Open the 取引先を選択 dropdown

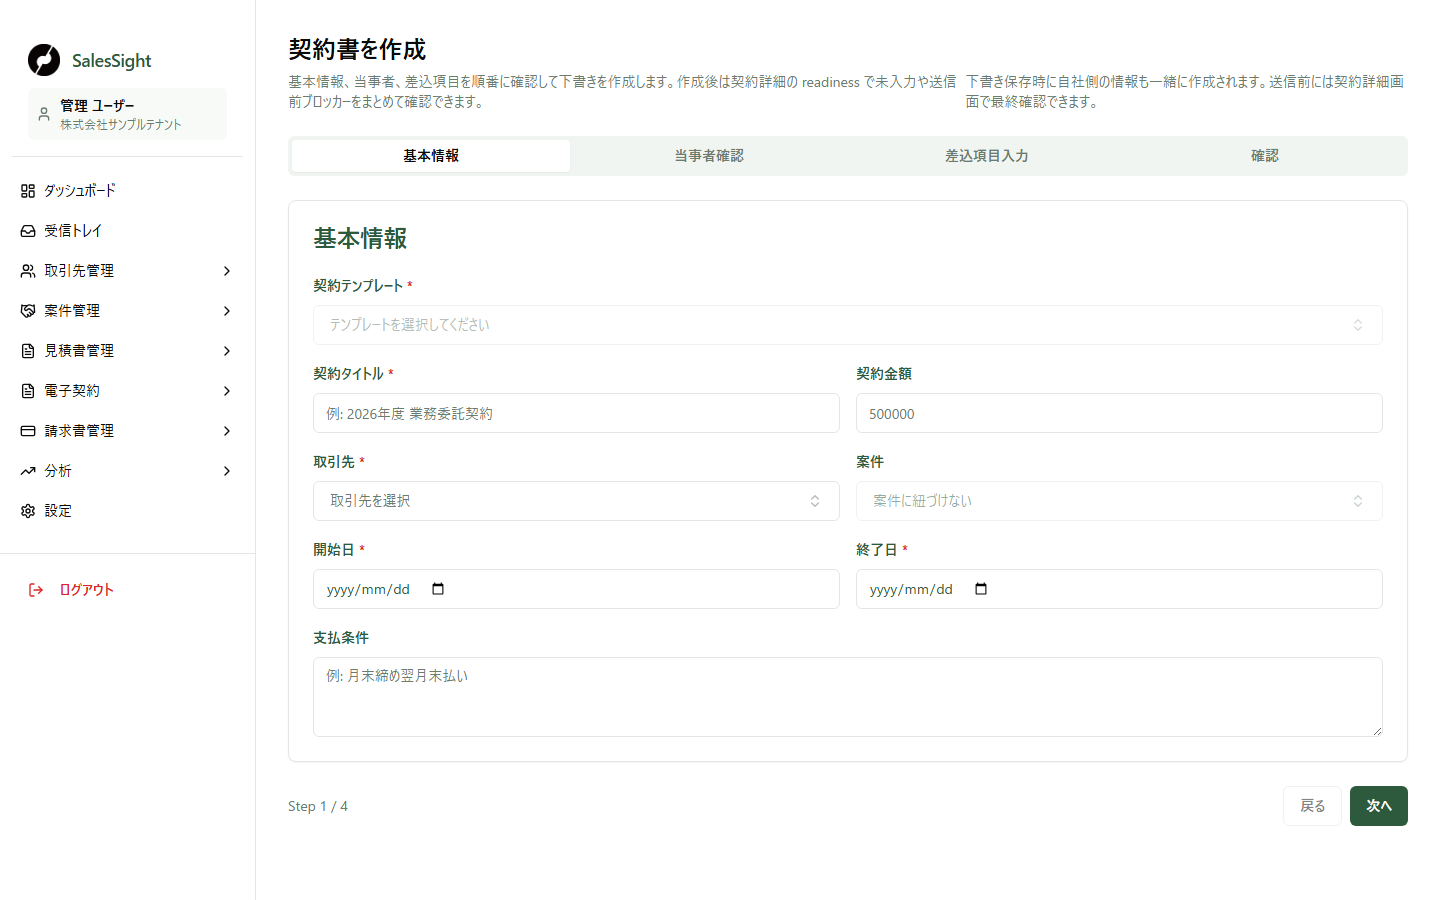pyautogui.click(x=576, y=501)
